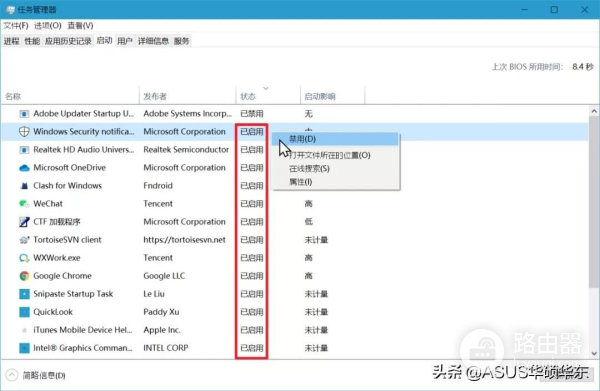Switch to the 用户 tab
The width and height of the screenshot is (600, 391).
pos(125,41)
